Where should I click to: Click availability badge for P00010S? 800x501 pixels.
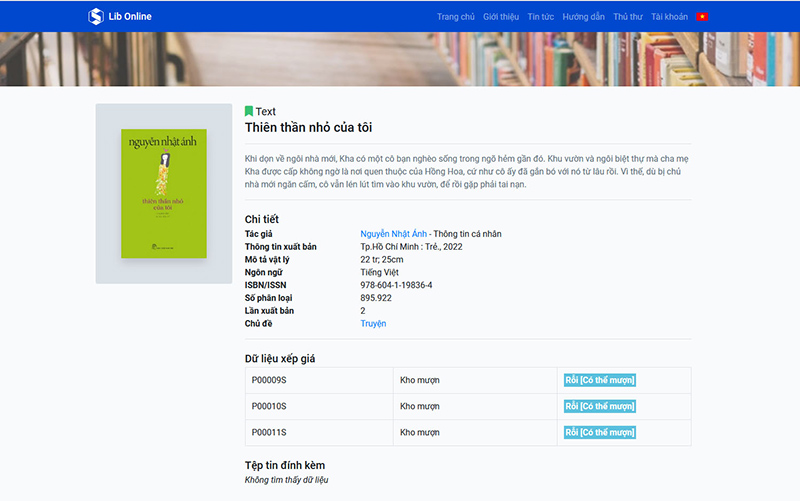(x=600, y=406)
